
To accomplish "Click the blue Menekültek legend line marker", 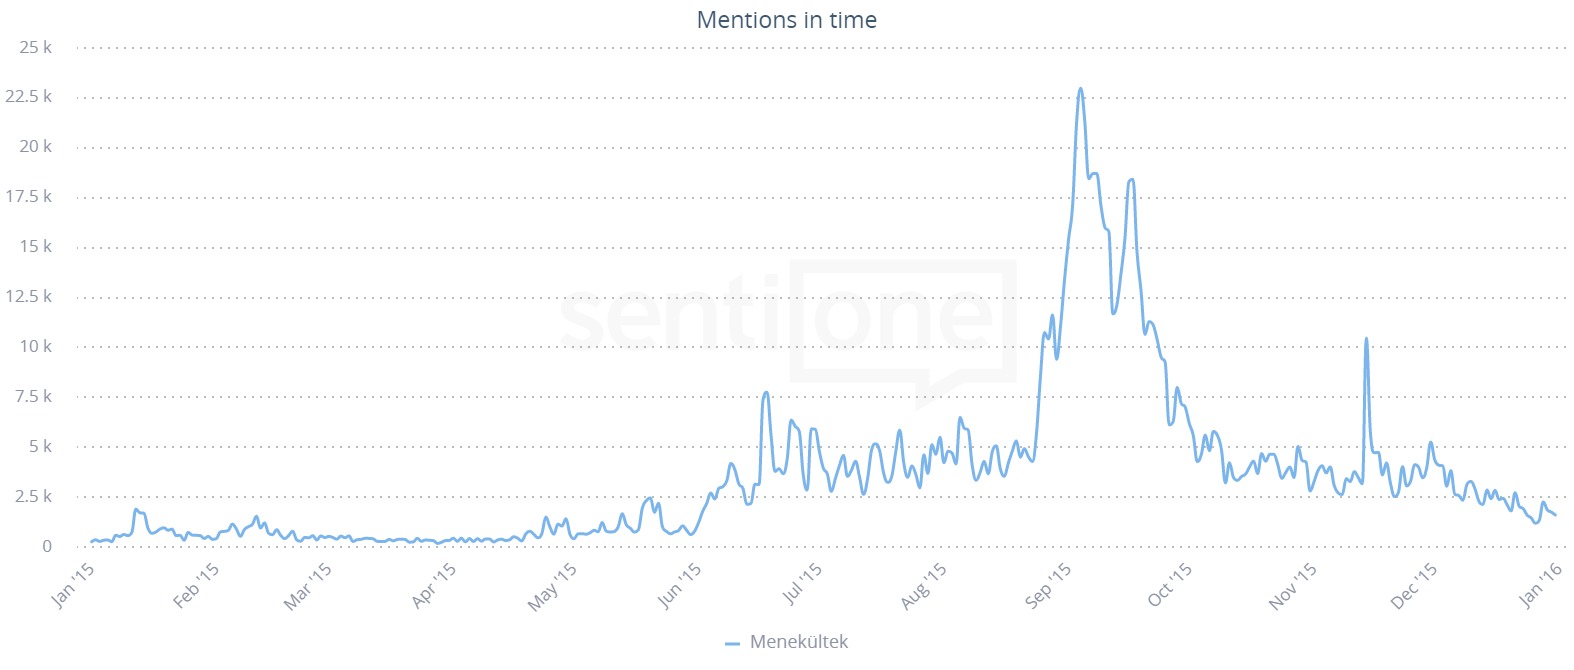I will pos(732,643).
